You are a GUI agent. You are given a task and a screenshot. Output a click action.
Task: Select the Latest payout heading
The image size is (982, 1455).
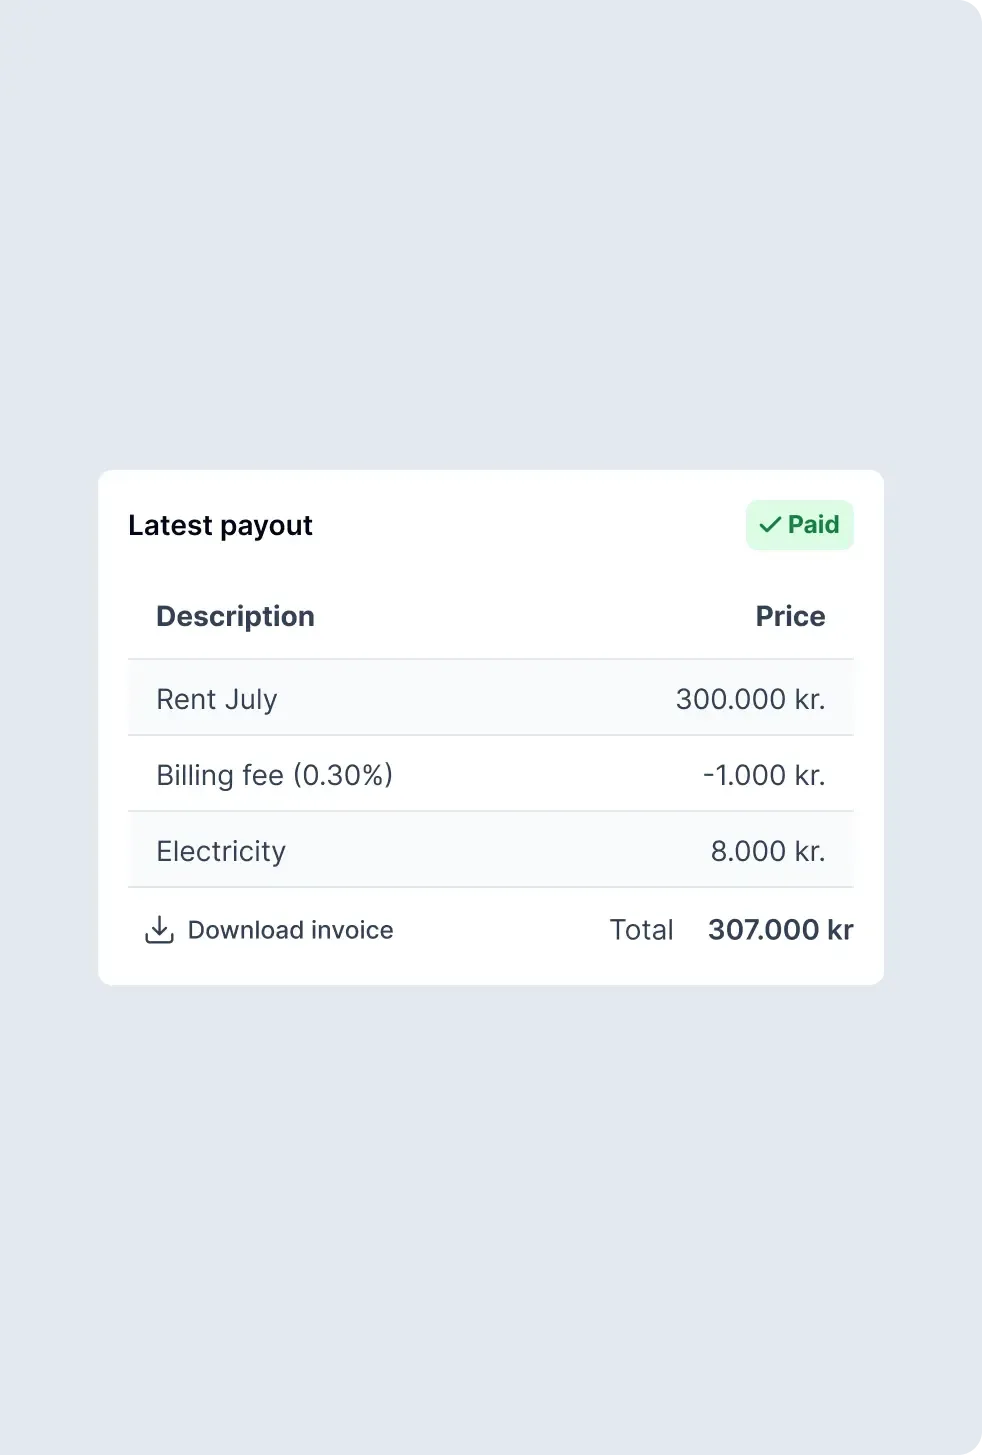(220, 526)
